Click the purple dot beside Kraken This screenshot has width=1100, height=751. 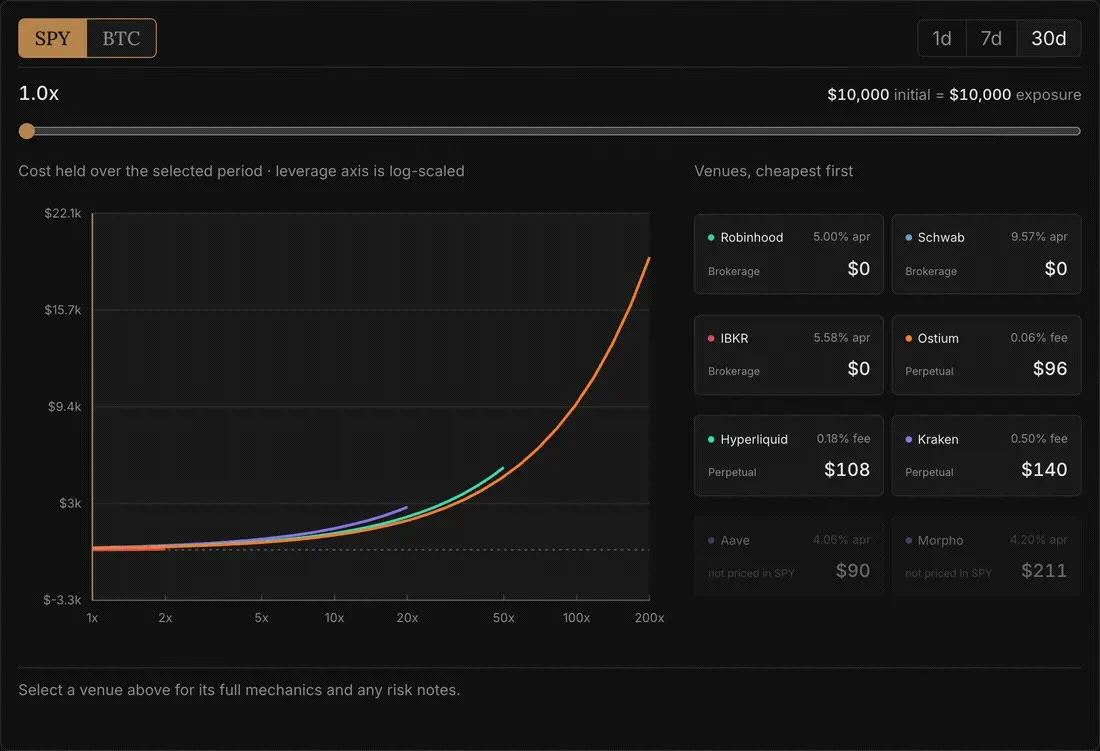pos(908,440)
